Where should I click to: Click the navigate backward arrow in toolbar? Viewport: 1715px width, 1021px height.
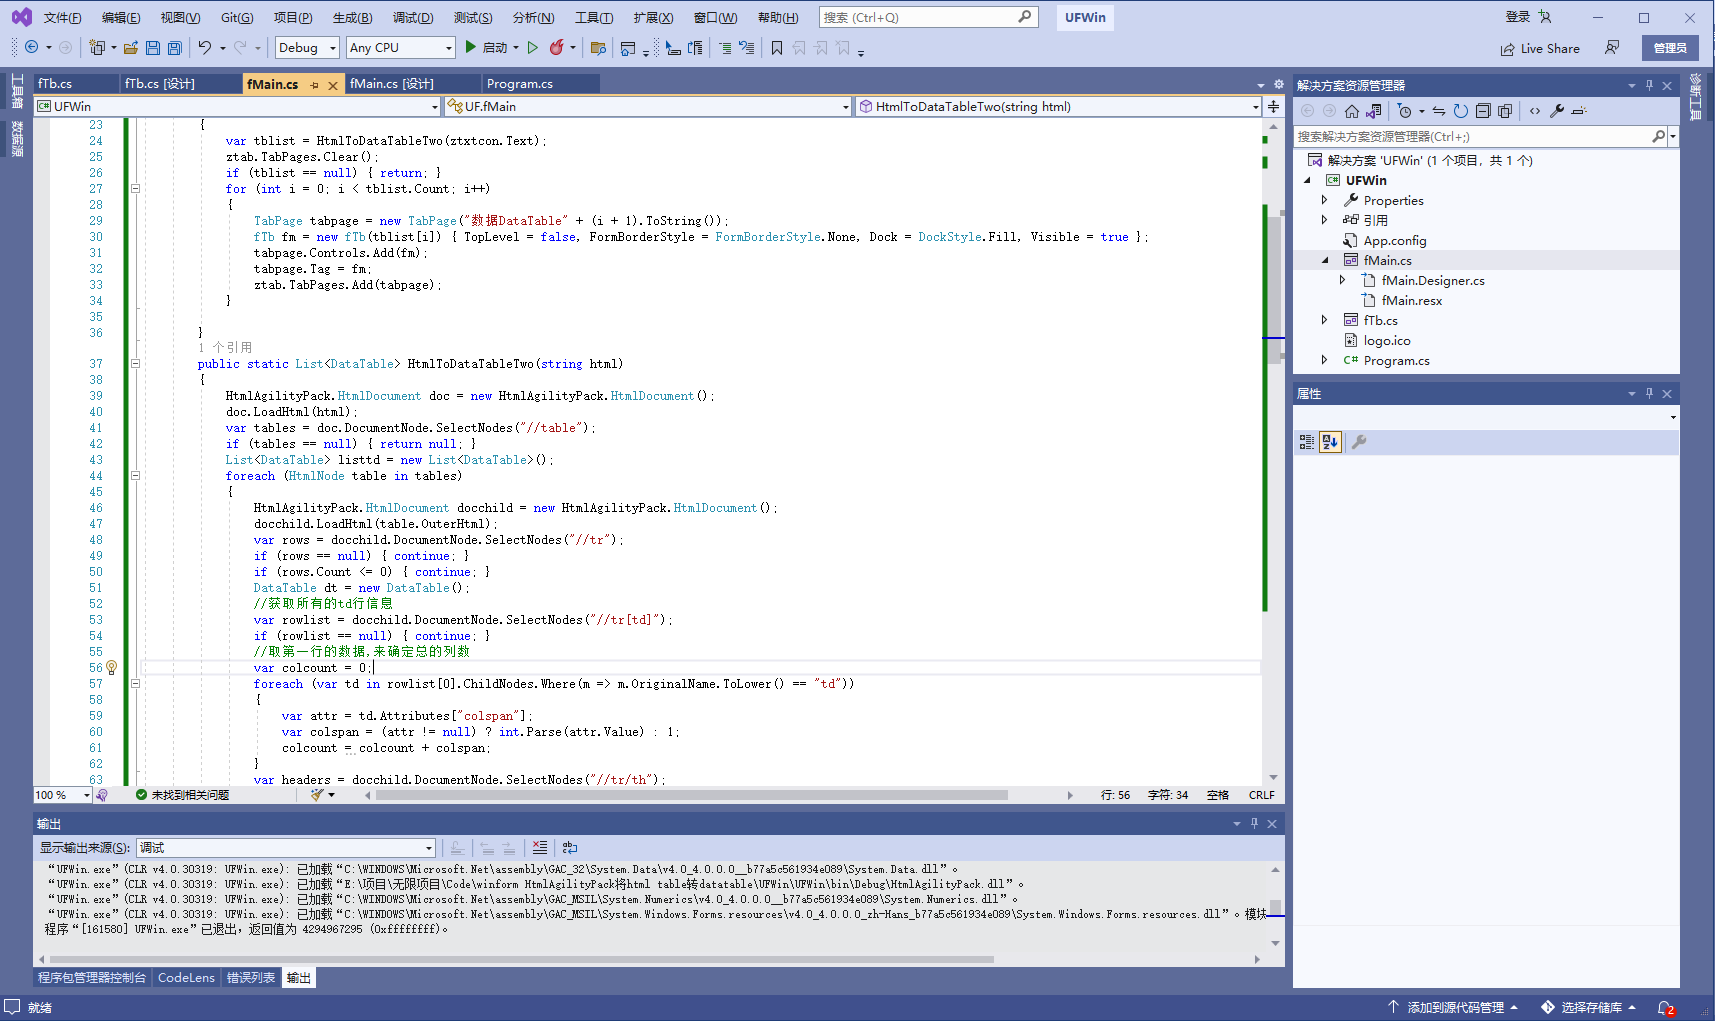click(31, 47)
